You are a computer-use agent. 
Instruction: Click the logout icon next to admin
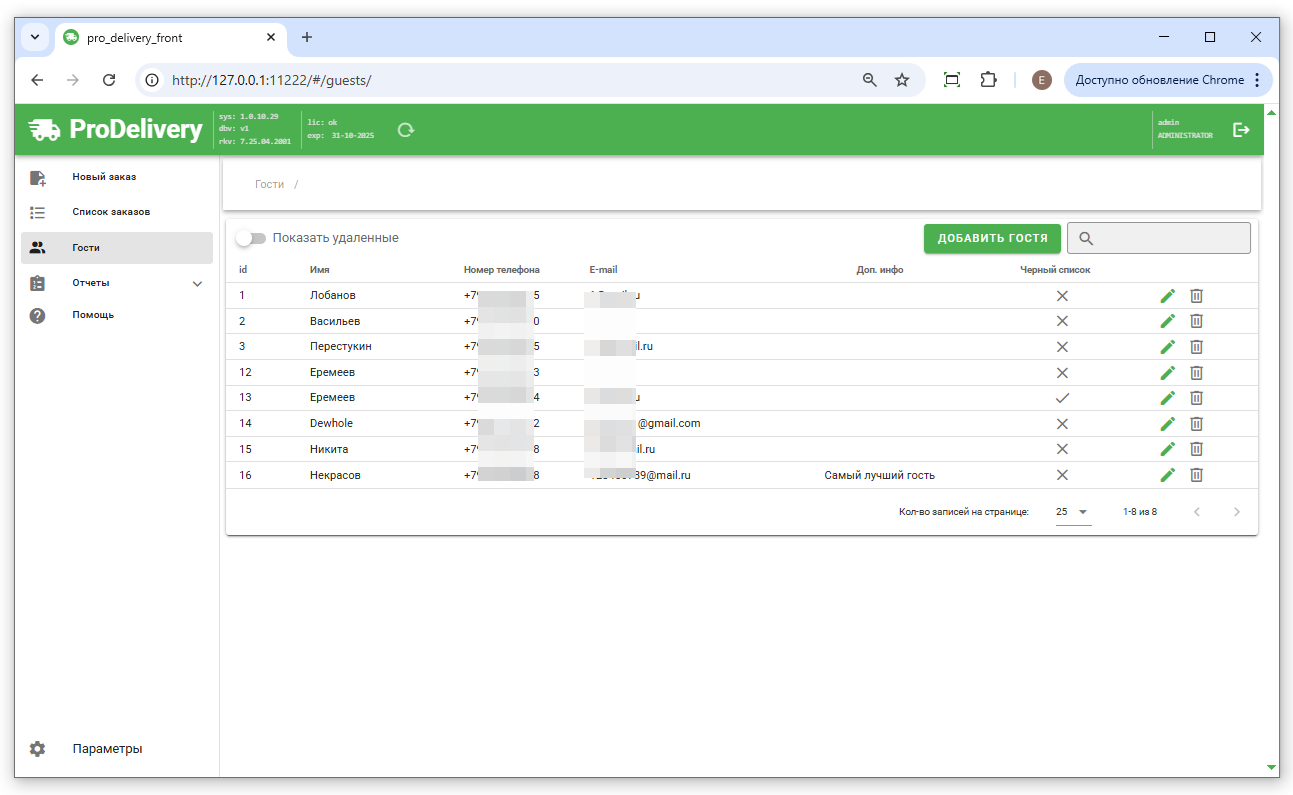[x=1241, y=130]
